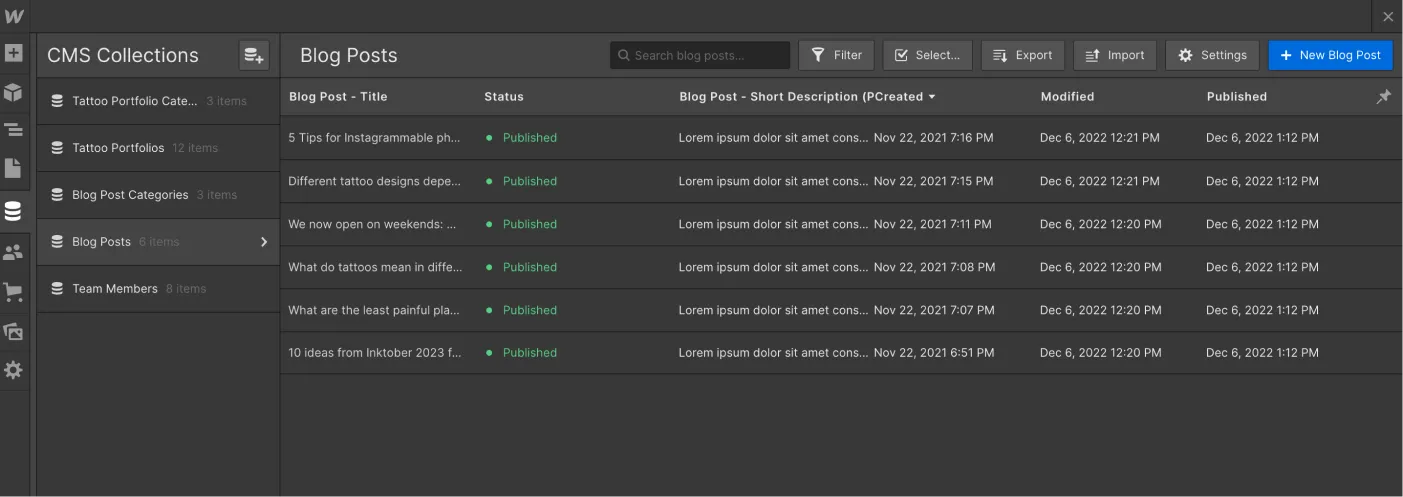The image size is (1403, 497).
Task: Click created date Nov 22, 2021 7:15 PM
Action: click(x=934, y=181)
